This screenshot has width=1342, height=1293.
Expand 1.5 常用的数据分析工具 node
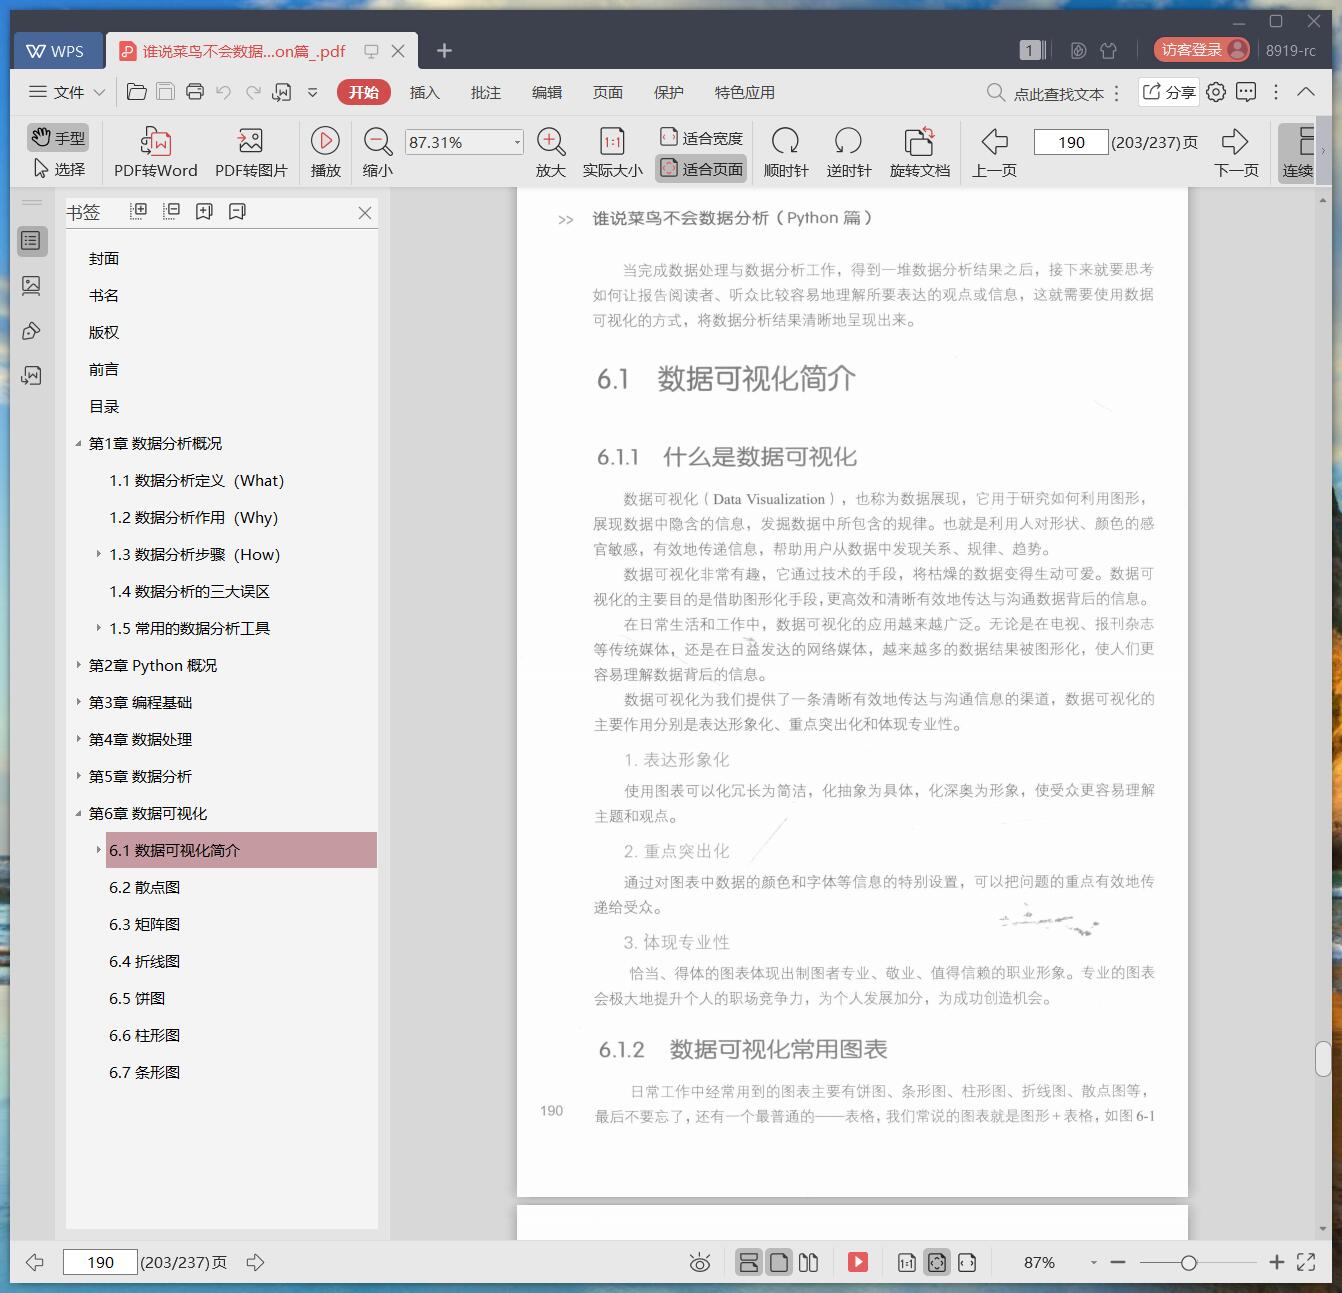click(98, 628)
